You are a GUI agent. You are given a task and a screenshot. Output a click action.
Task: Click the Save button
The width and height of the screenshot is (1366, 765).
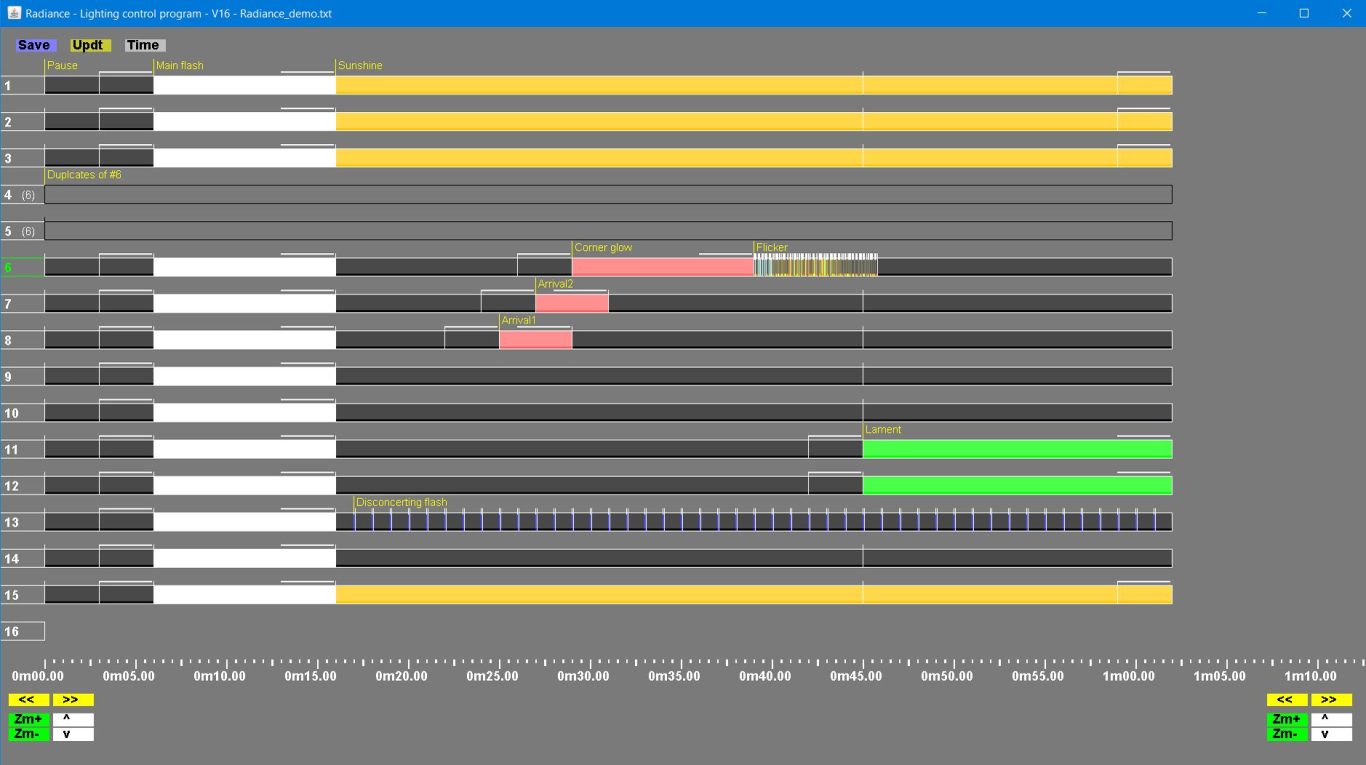pyautogui.click(x=33, y=45)
